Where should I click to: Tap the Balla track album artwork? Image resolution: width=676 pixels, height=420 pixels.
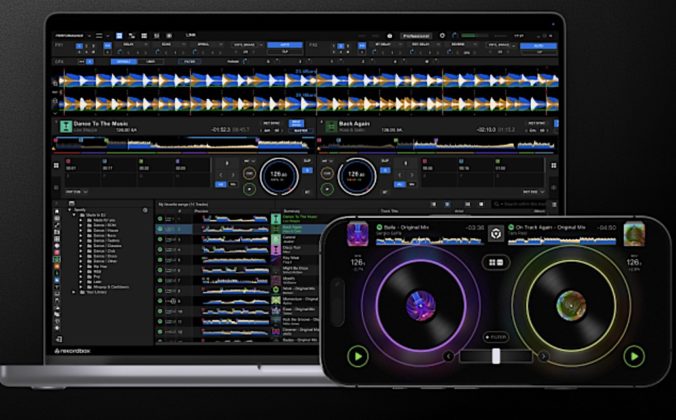358,234
